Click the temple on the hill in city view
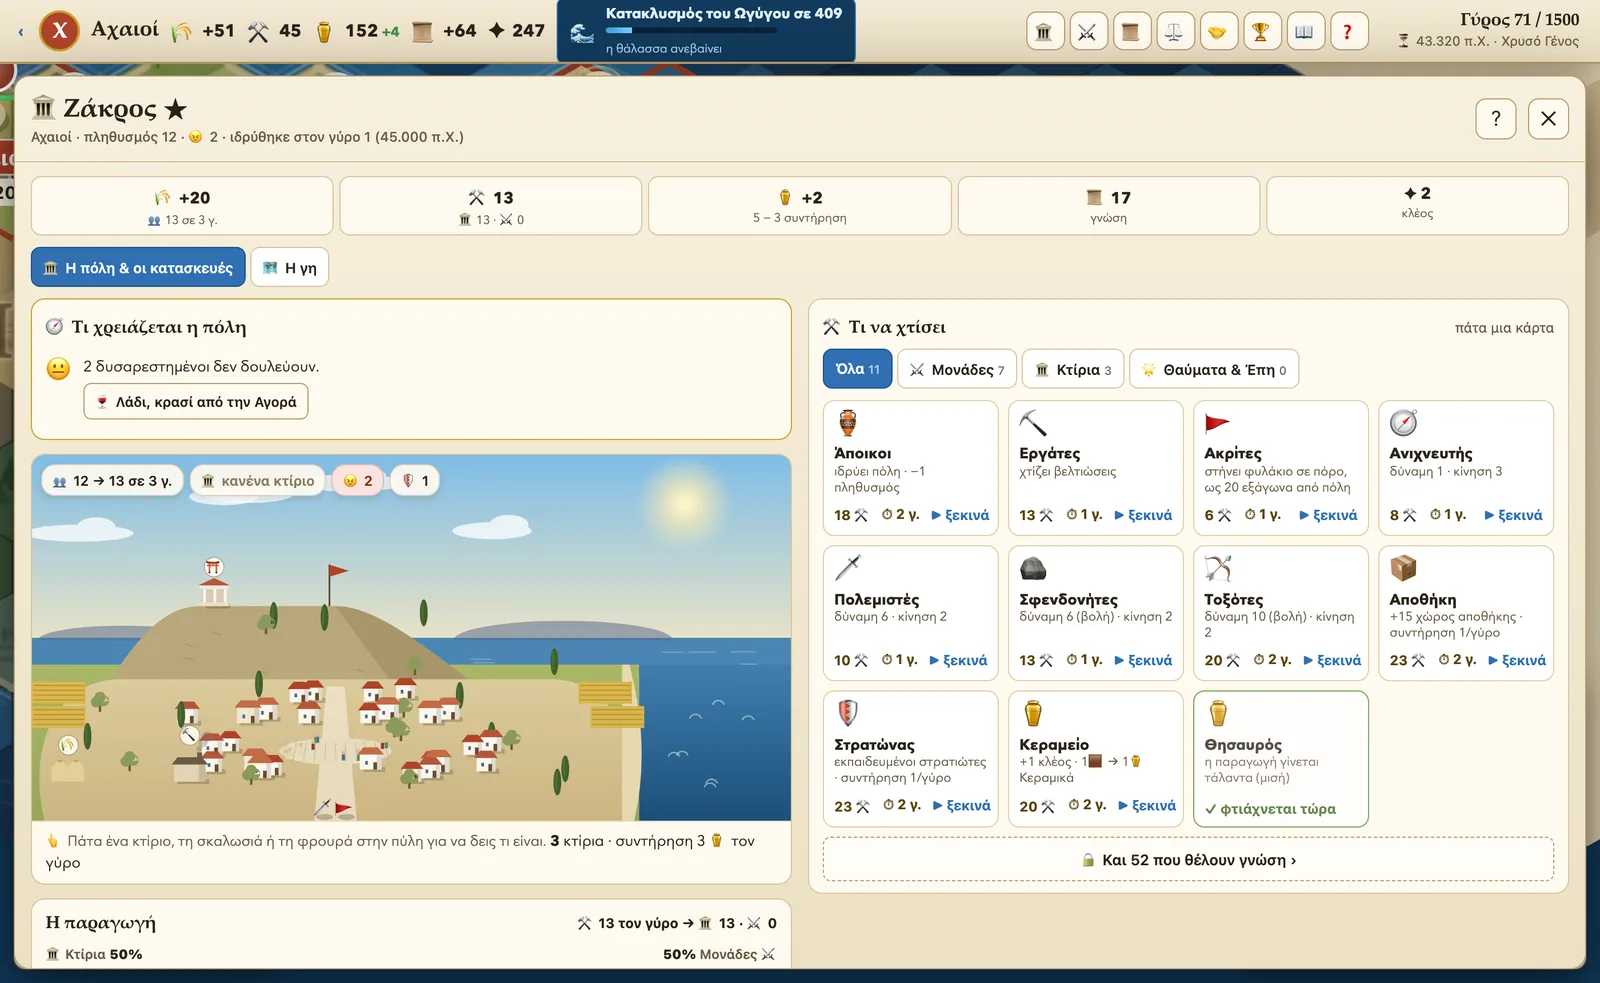The height and width of the screenshot is (983, 1600). tap(214, 590)
